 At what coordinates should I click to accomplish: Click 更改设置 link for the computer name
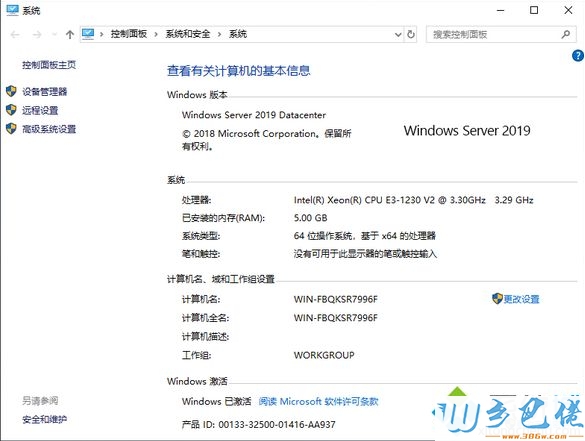point(521,299)
